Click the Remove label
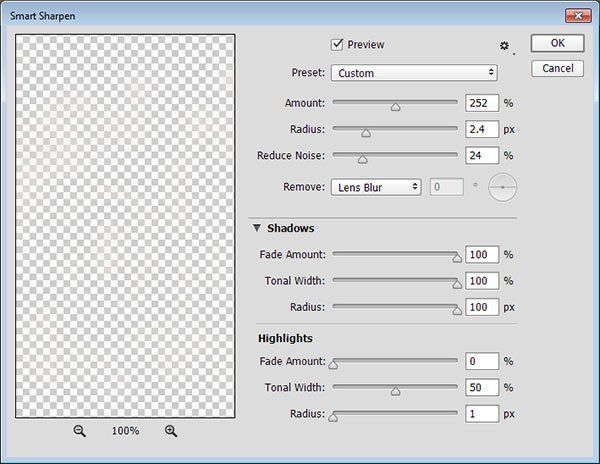 [304, 187]
